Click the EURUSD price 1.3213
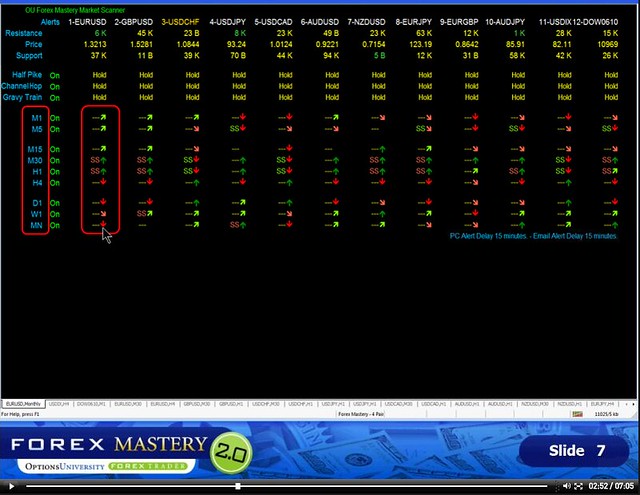Image resolution: width=640 pixels, height=495 pixels. [95, 44]
